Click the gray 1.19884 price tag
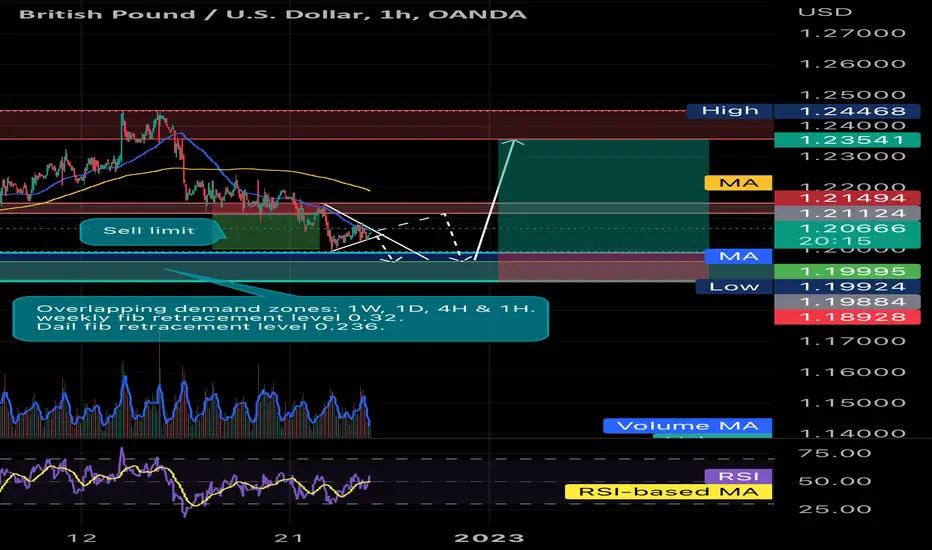The height and width of the screenshot is (550, 932). pos(848,301)
